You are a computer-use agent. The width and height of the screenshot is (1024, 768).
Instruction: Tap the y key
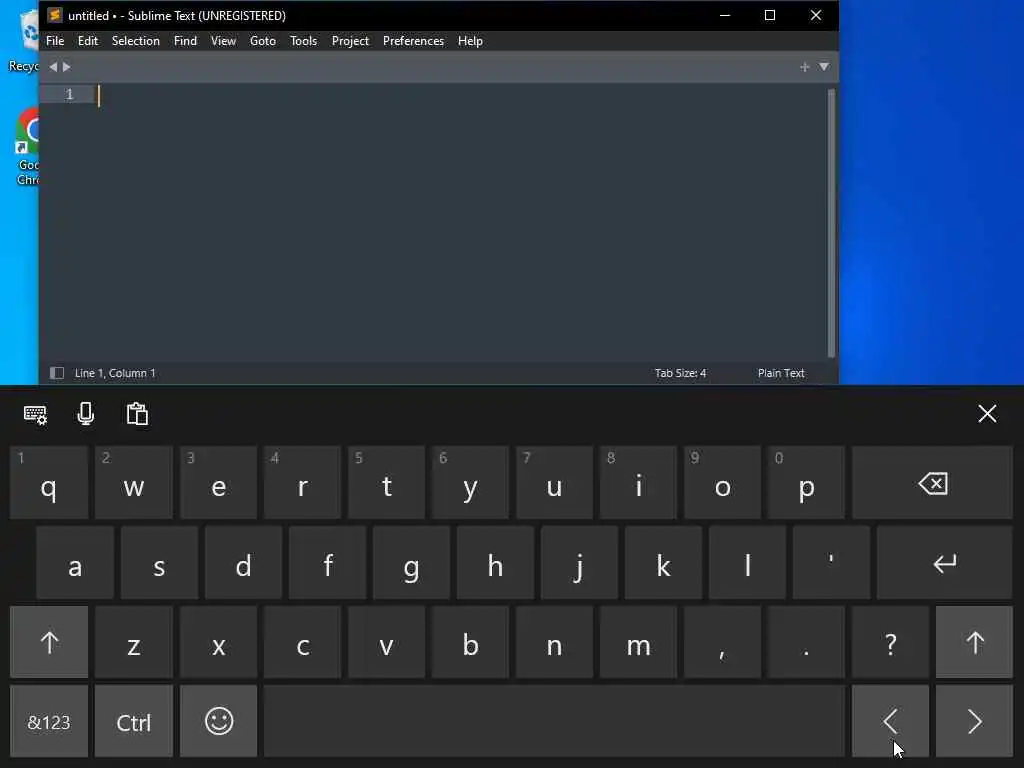(470, 483)
